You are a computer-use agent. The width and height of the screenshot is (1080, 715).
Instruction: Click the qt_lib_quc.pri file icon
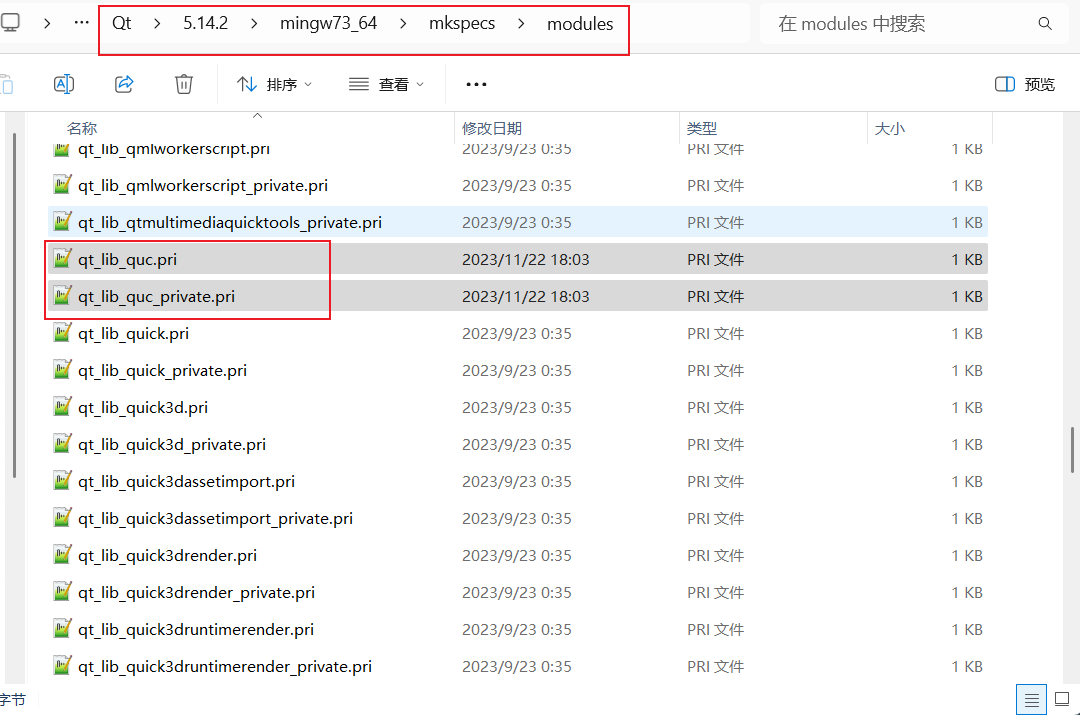(62, 259)
